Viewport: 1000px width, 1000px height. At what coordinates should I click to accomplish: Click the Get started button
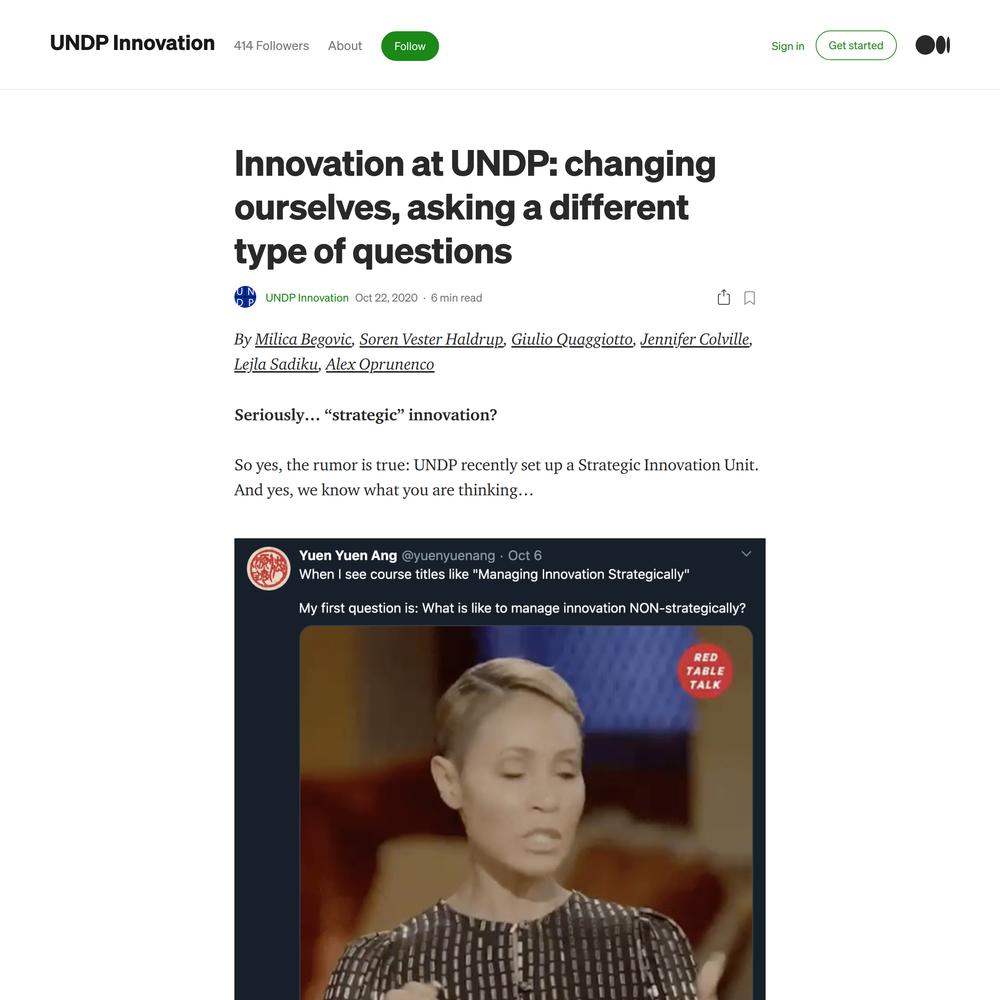856,45
